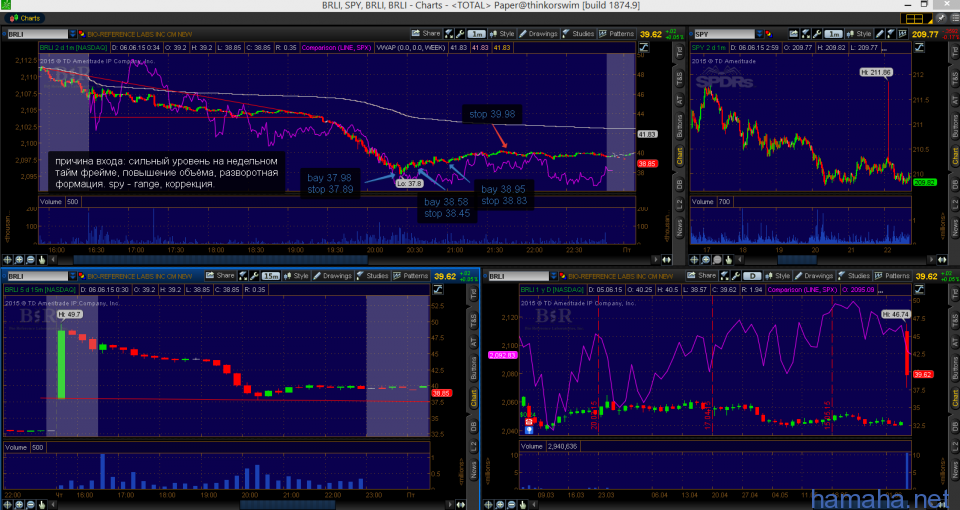The image size is (960, 510).
Task: Expand symbol dropdown in BRLI daily chart
Action: pyautogui.click(x=553, y=276)
